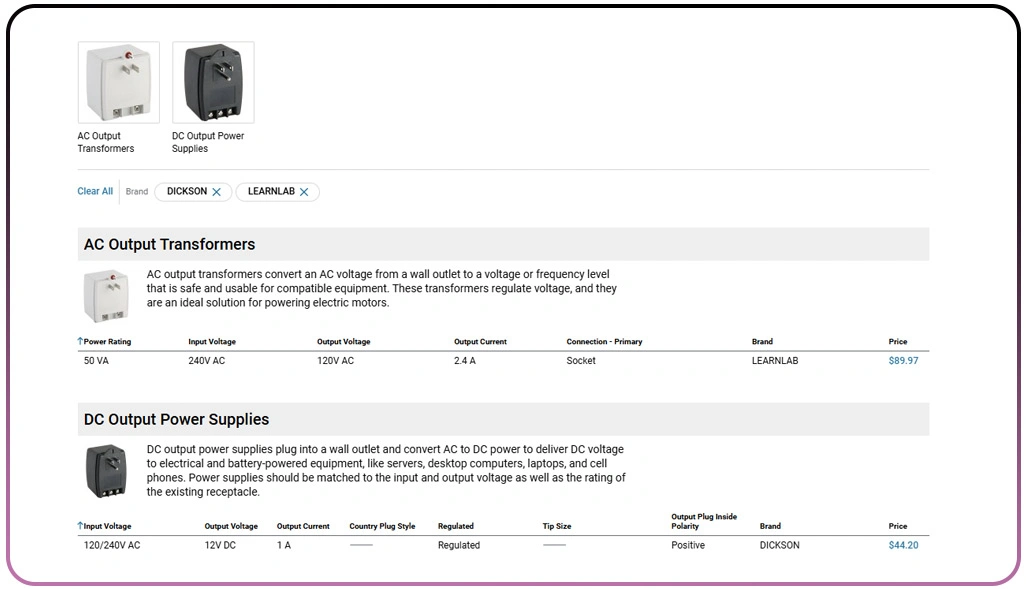Select the AC Output Transformers category thumbnail
This screenshot has height=589, width=1026.
click(118, 81)
